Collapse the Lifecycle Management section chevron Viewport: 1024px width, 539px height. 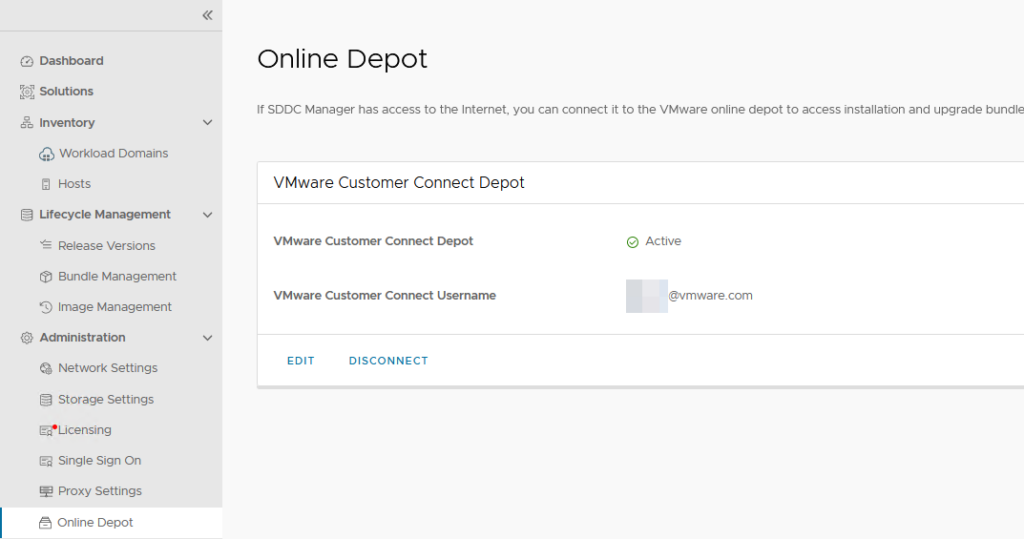(207, 215)
